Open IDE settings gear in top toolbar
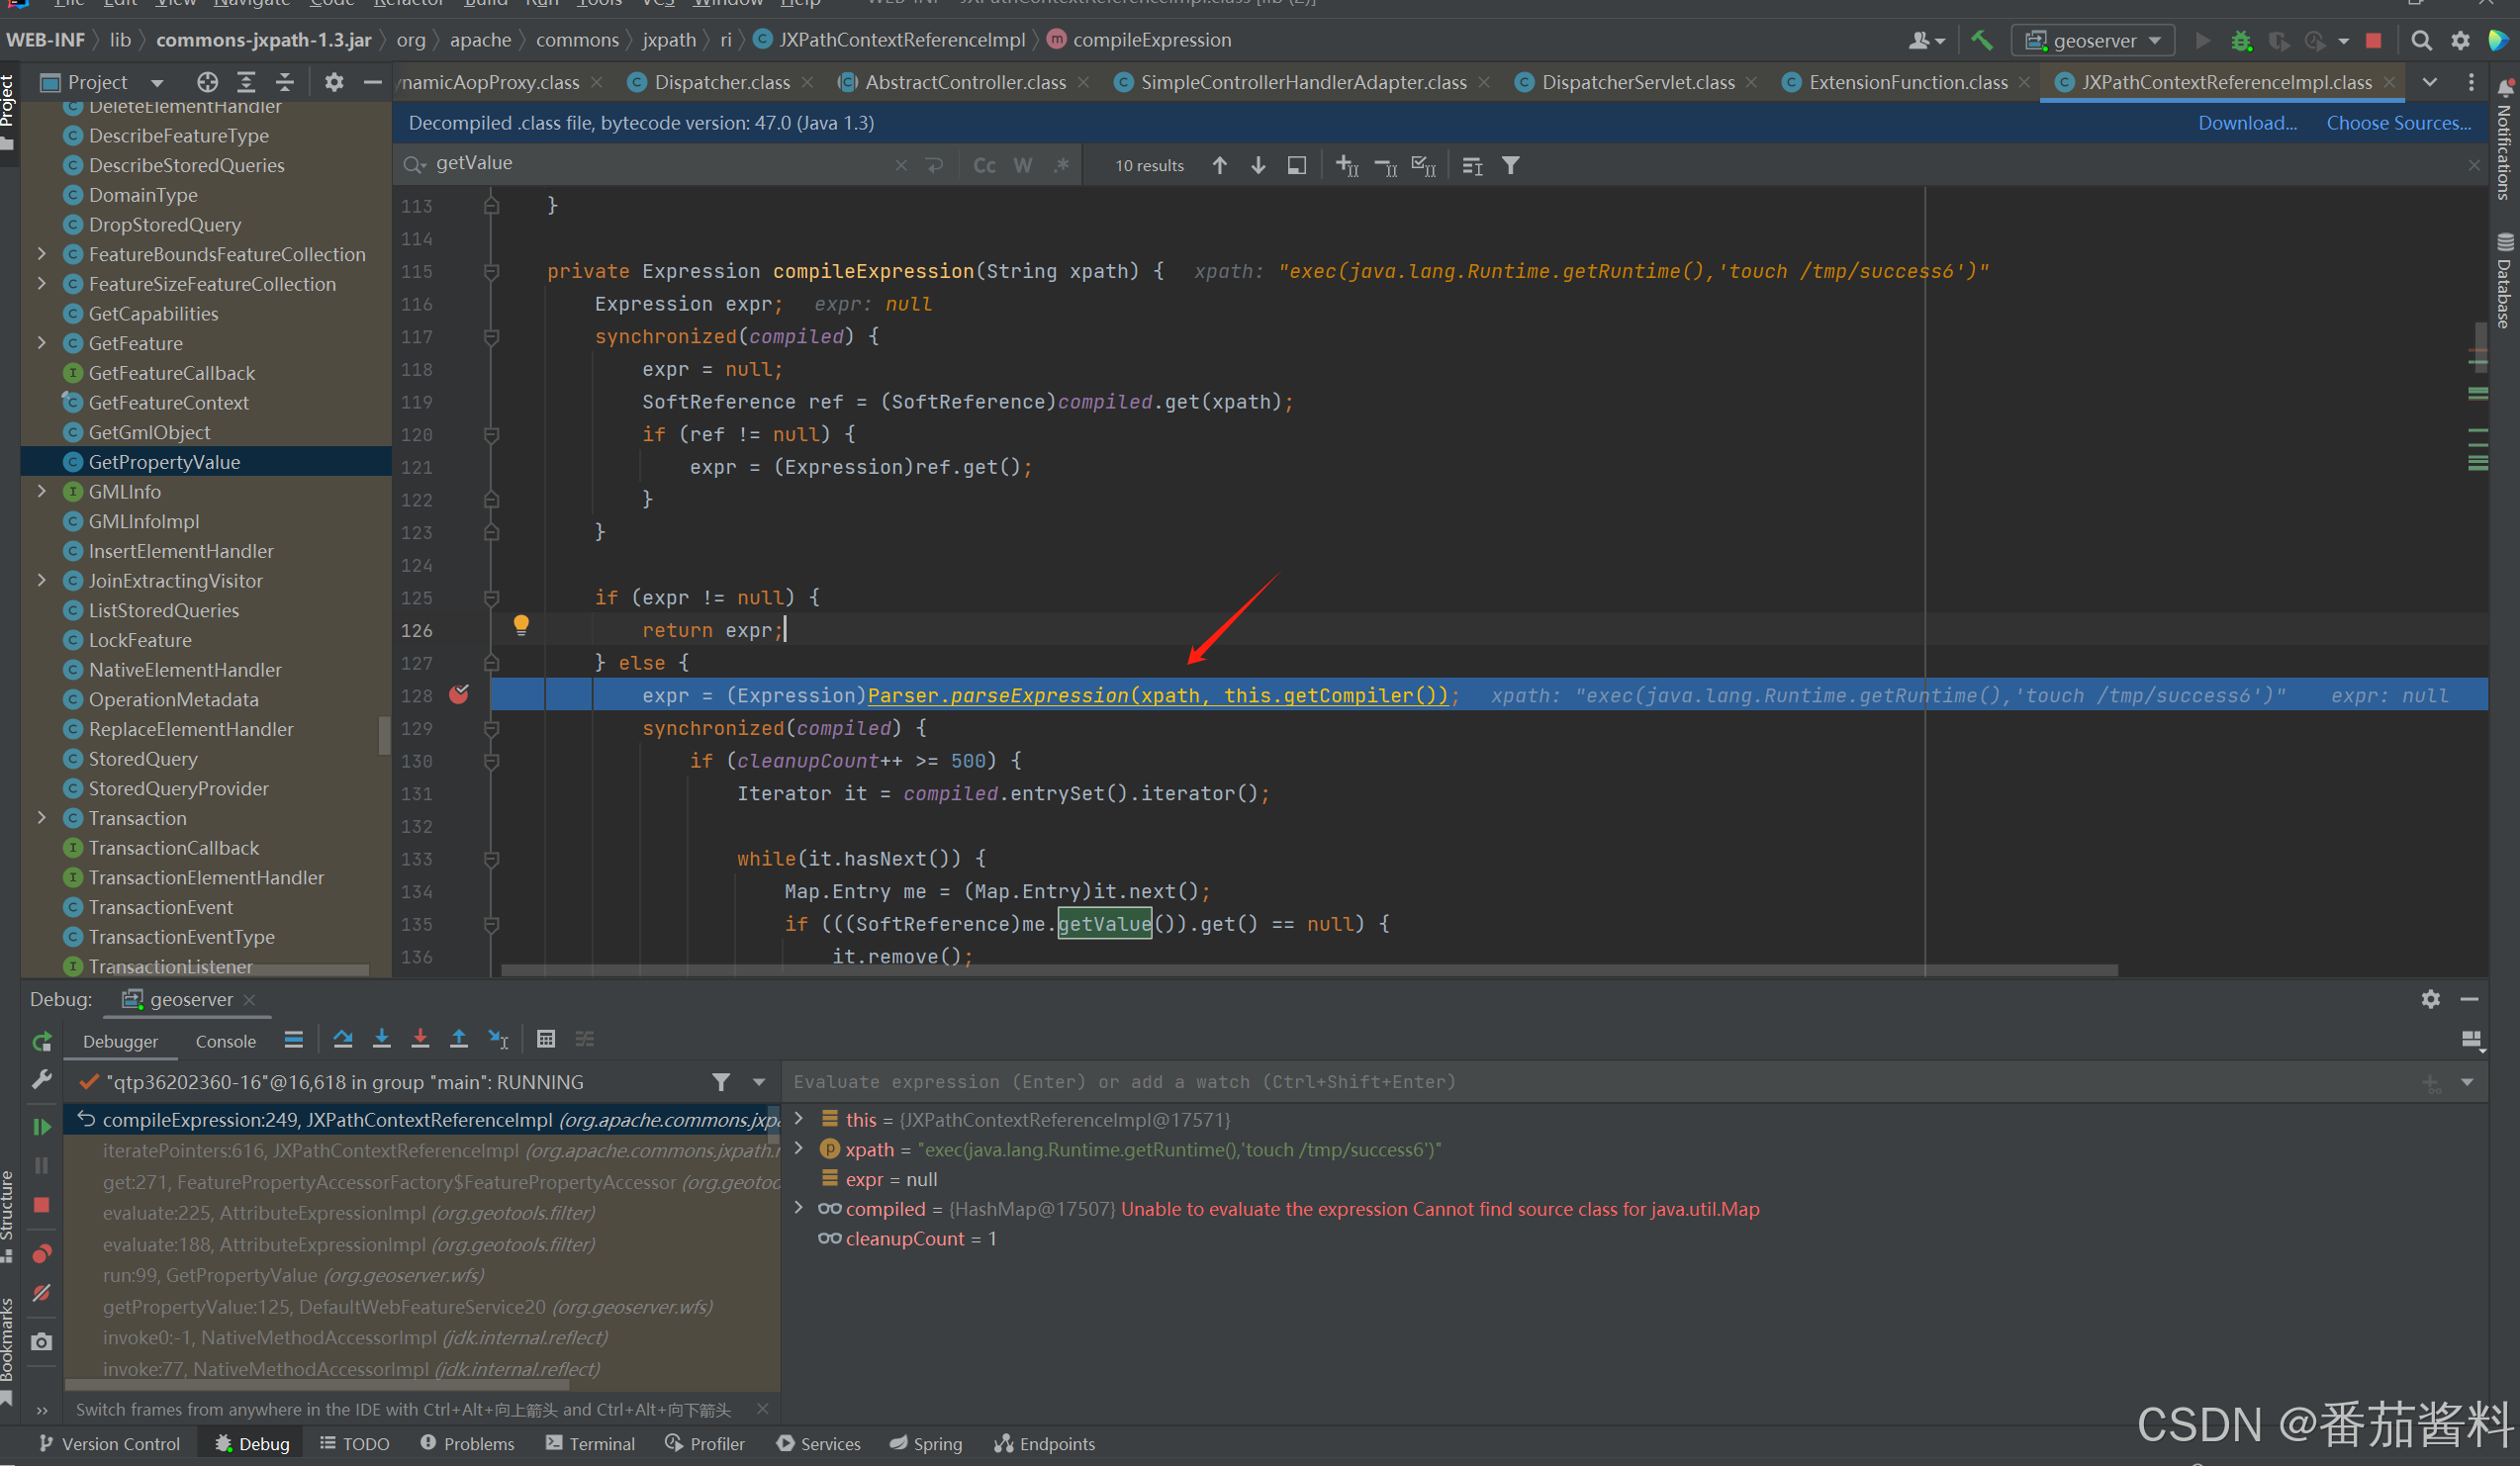Screen dimensions: 2520x1466 pos(2460,40)
